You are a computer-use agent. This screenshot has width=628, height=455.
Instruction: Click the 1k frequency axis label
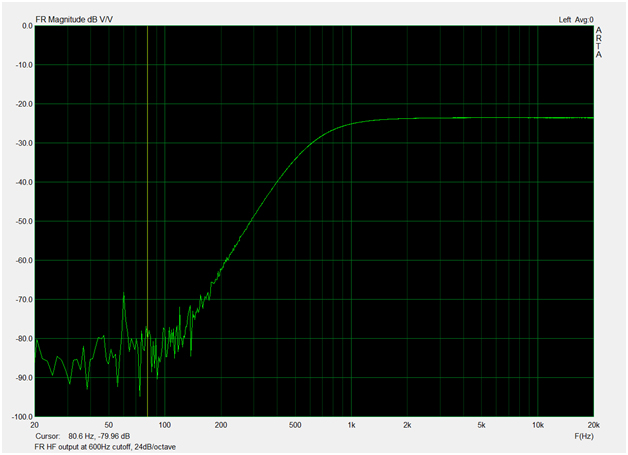351,425
